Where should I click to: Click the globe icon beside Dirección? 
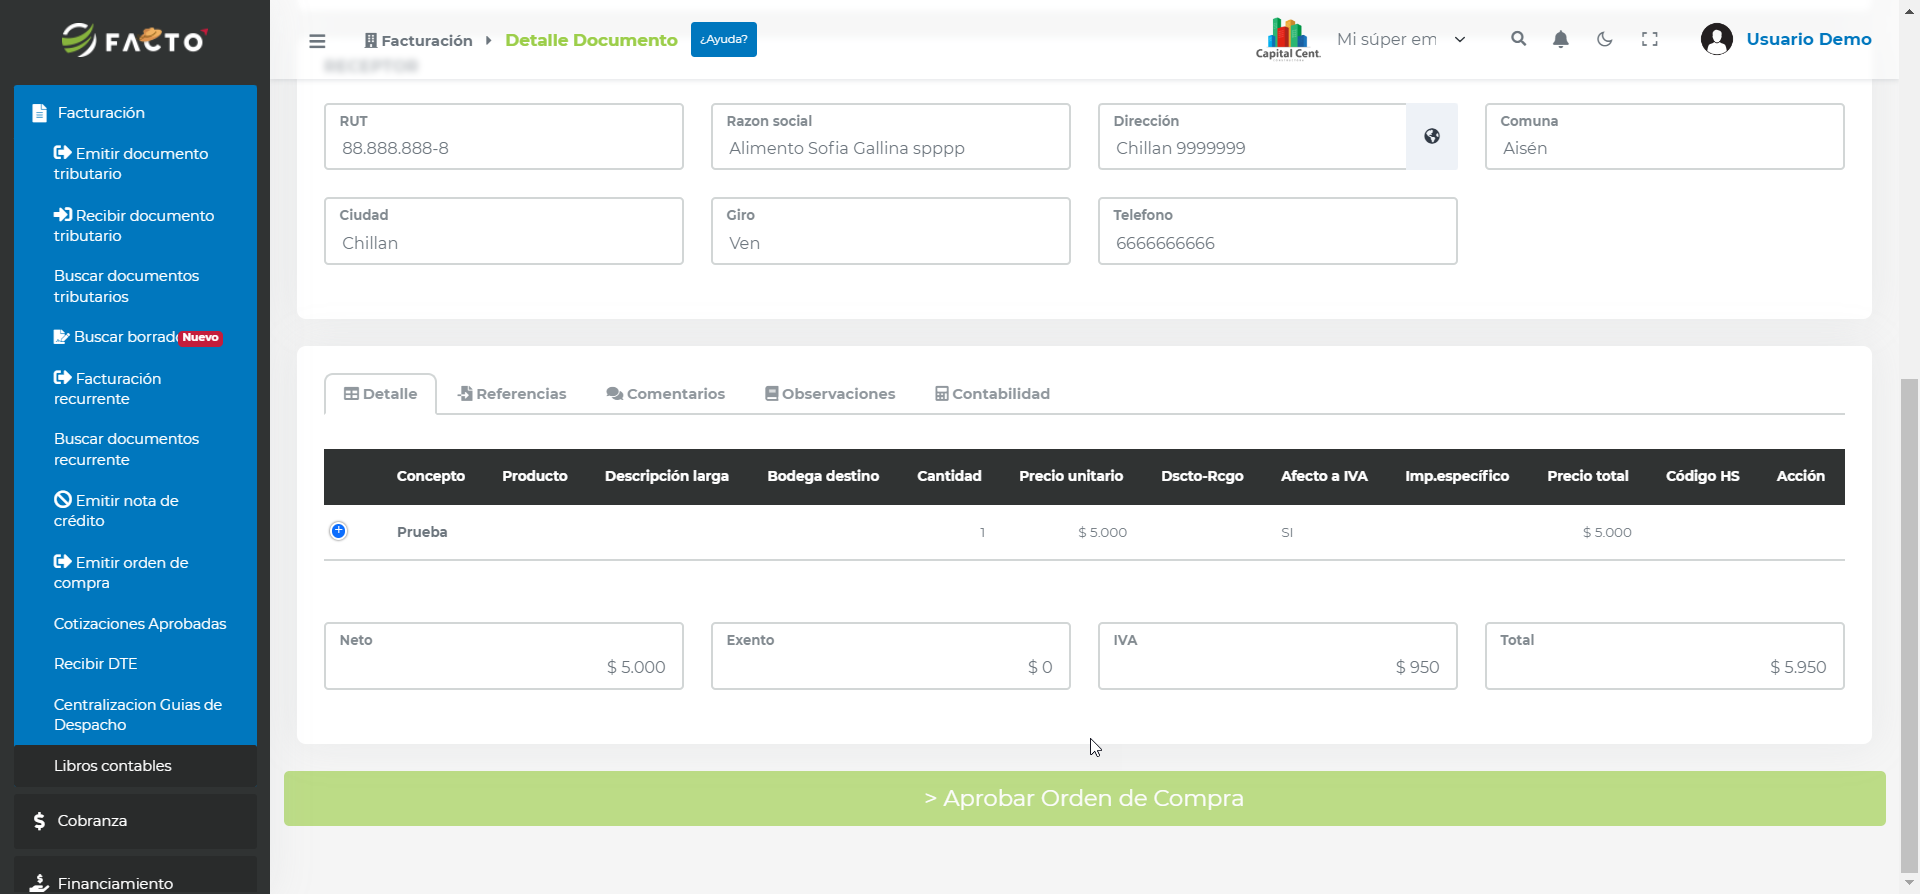pyautogui.click(x=1431, y=137)
